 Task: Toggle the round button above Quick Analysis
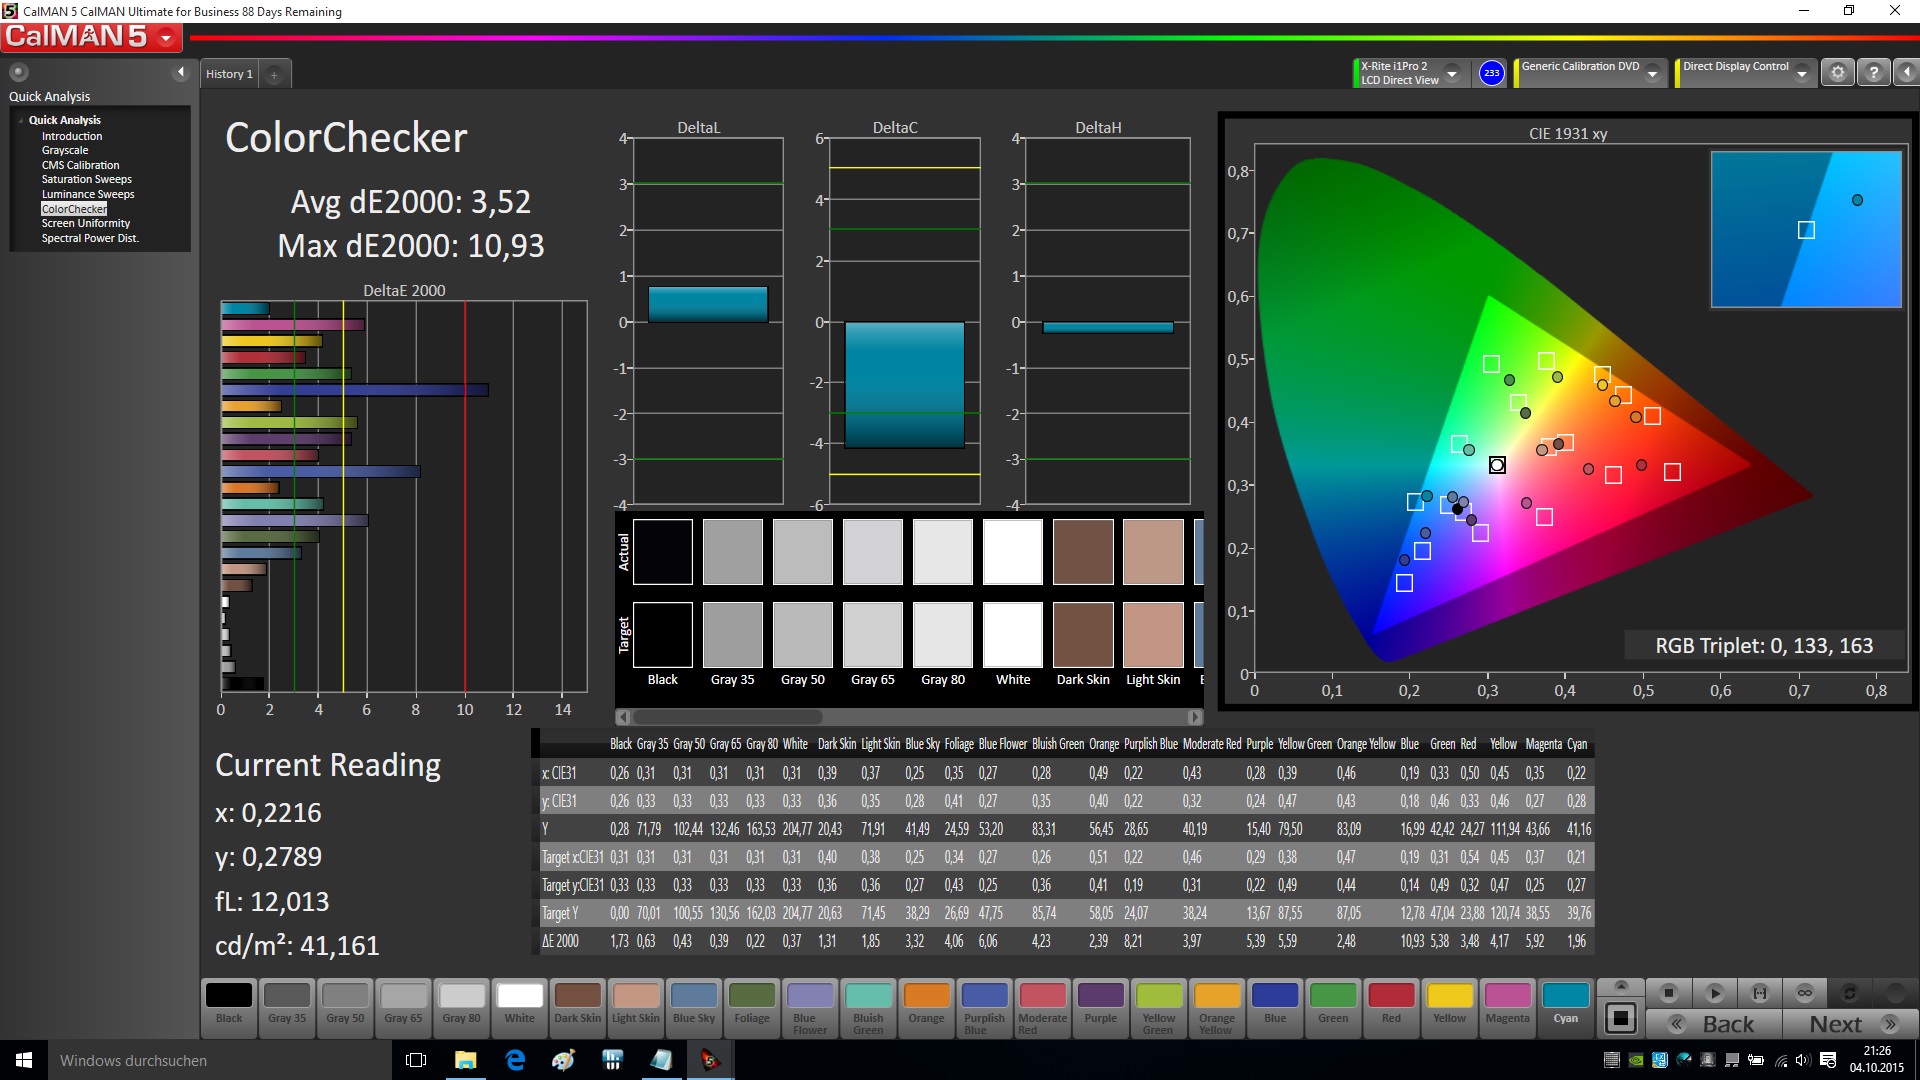(18, 72)
